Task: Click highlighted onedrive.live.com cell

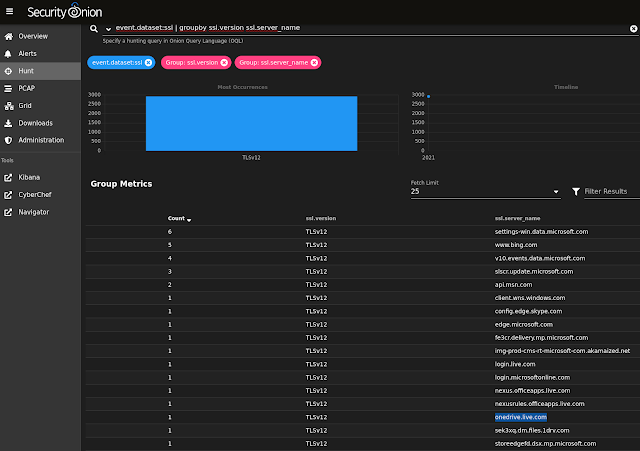Action: click(521, 417)
